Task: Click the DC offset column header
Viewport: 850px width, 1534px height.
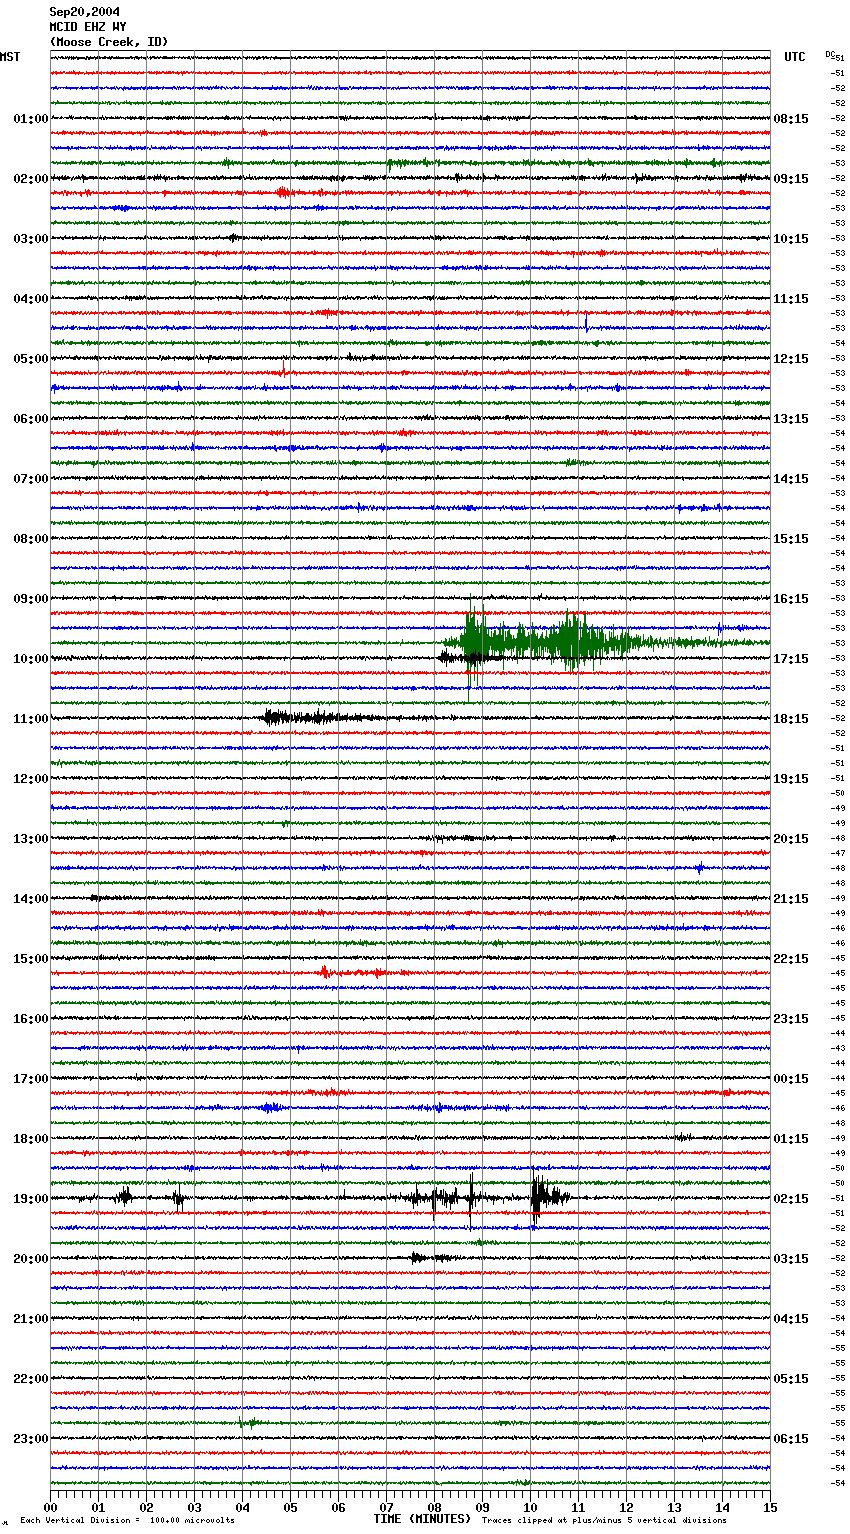Action: pyautogui.click(x=832, y=55)
